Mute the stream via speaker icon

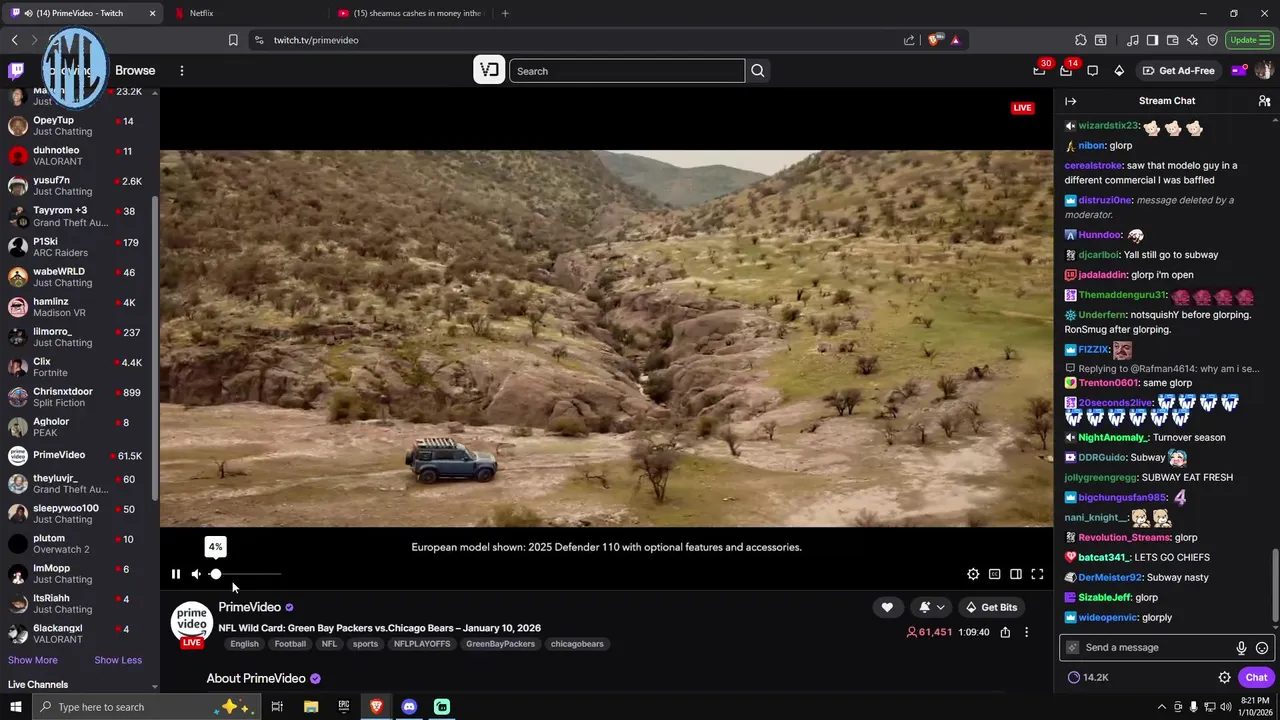[x=196, y=574]
